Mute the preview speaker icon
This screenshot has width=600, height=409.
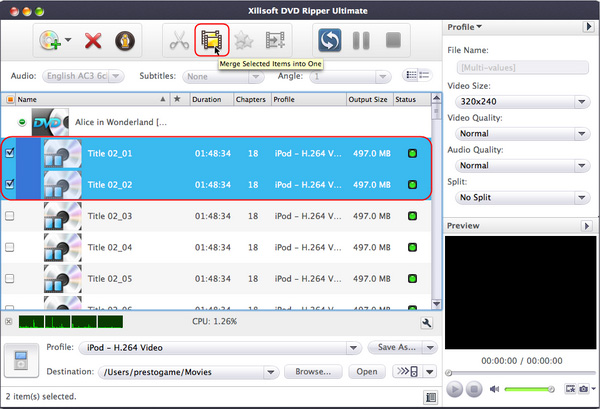click(494, 389)
